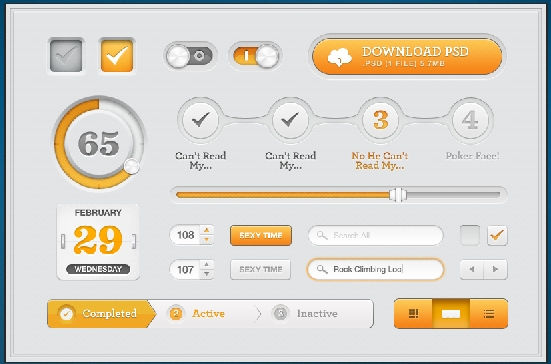Click the magnifier icon in Rock Climbing field
The image size is (551, 364).
322,269
